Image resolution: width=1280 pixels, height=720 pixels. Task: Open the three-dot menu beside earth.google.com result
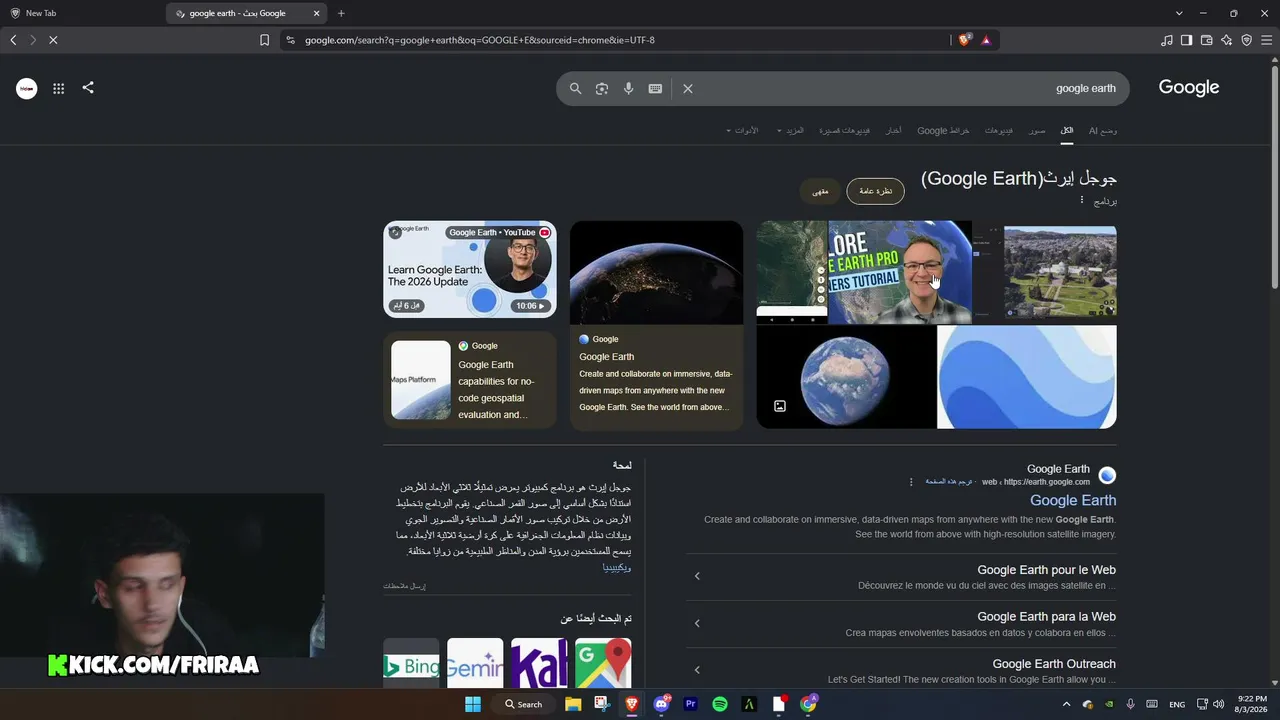(x=911, y=482)
